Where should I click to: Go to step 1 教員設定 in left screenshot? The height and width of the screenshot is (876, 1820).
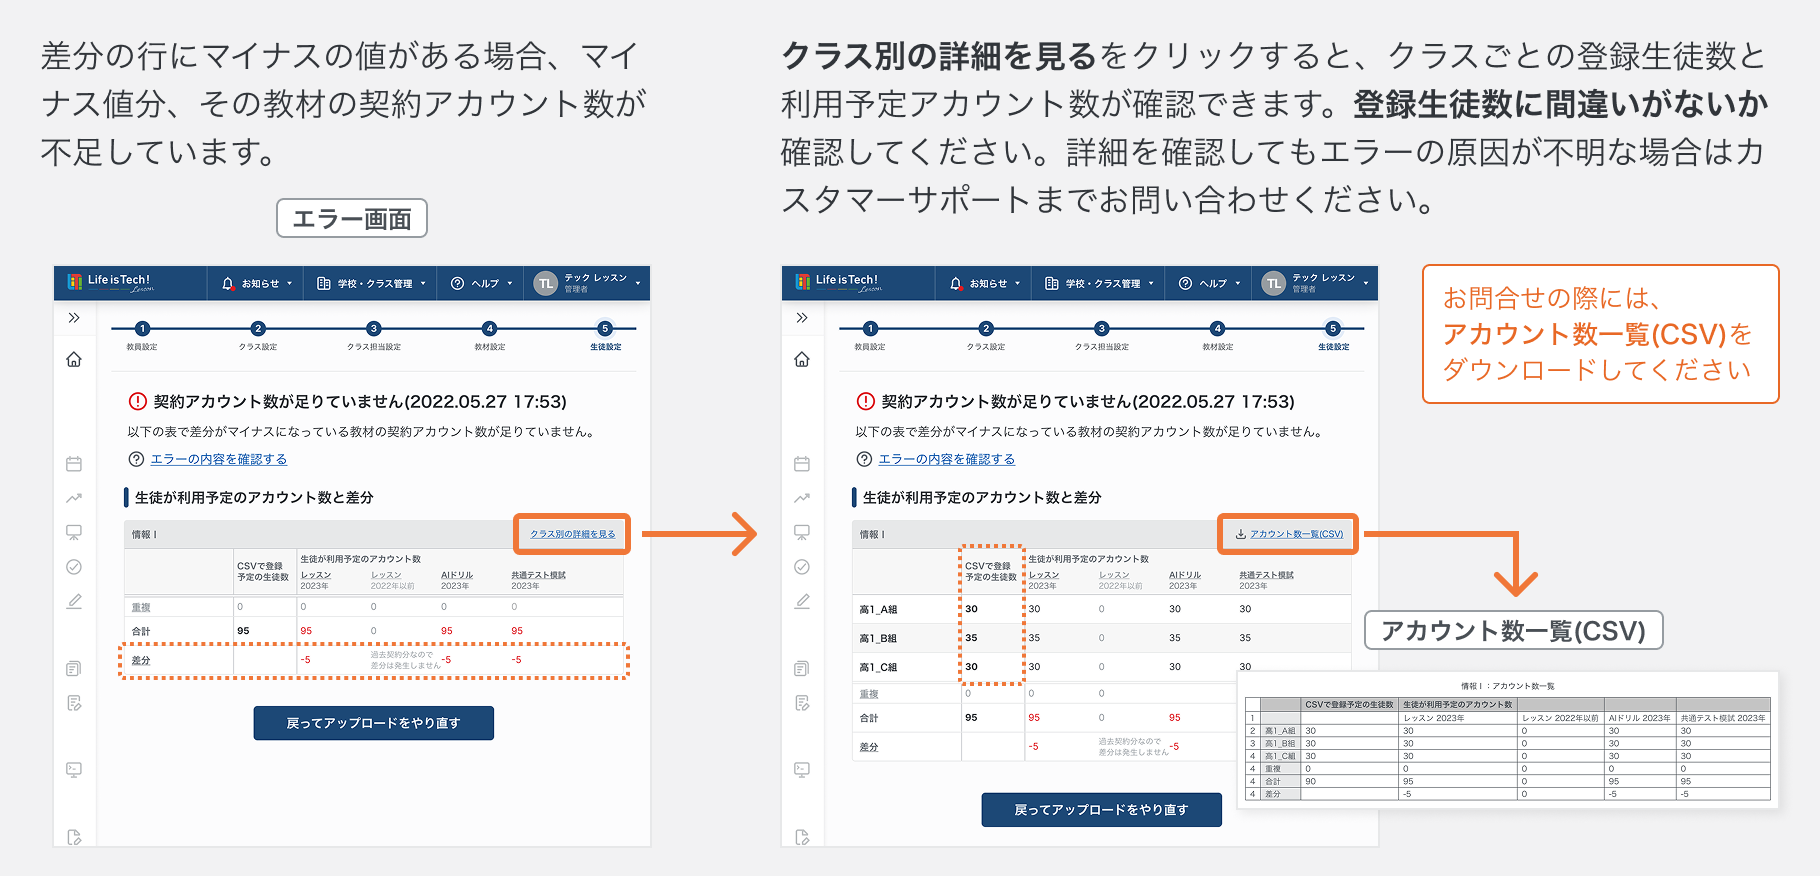coord(142,336)
